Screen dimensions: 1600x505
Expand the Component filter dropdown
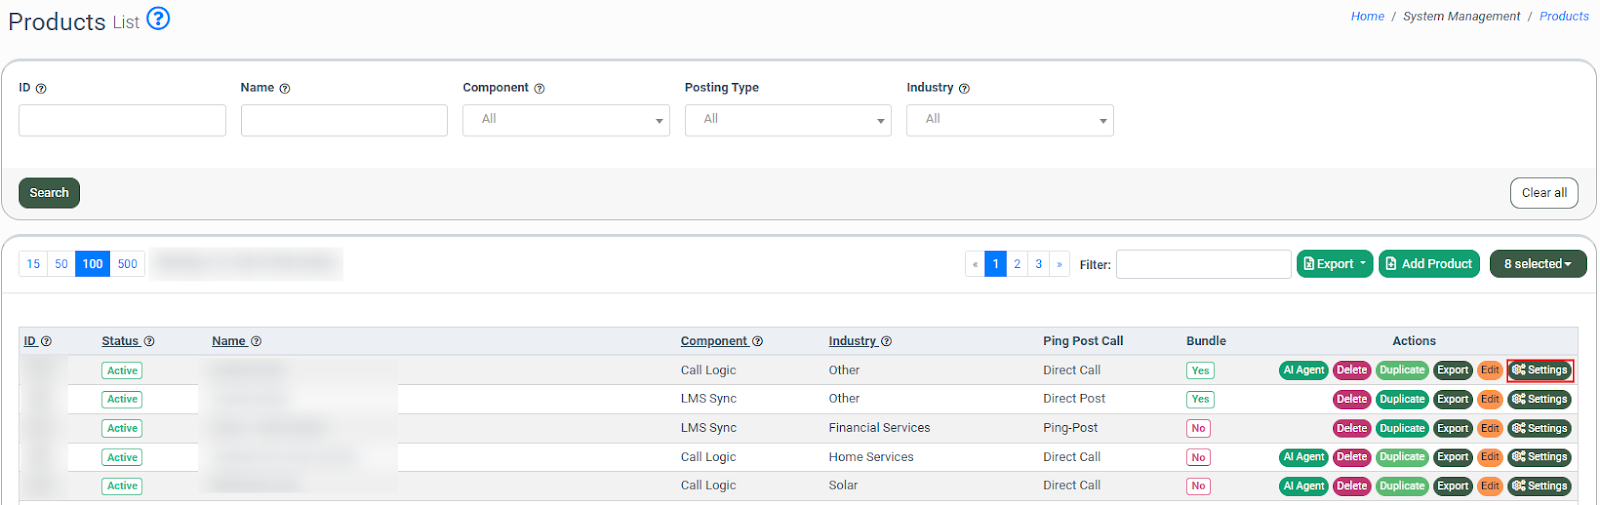pyautogui.click(x=566, y=120)
